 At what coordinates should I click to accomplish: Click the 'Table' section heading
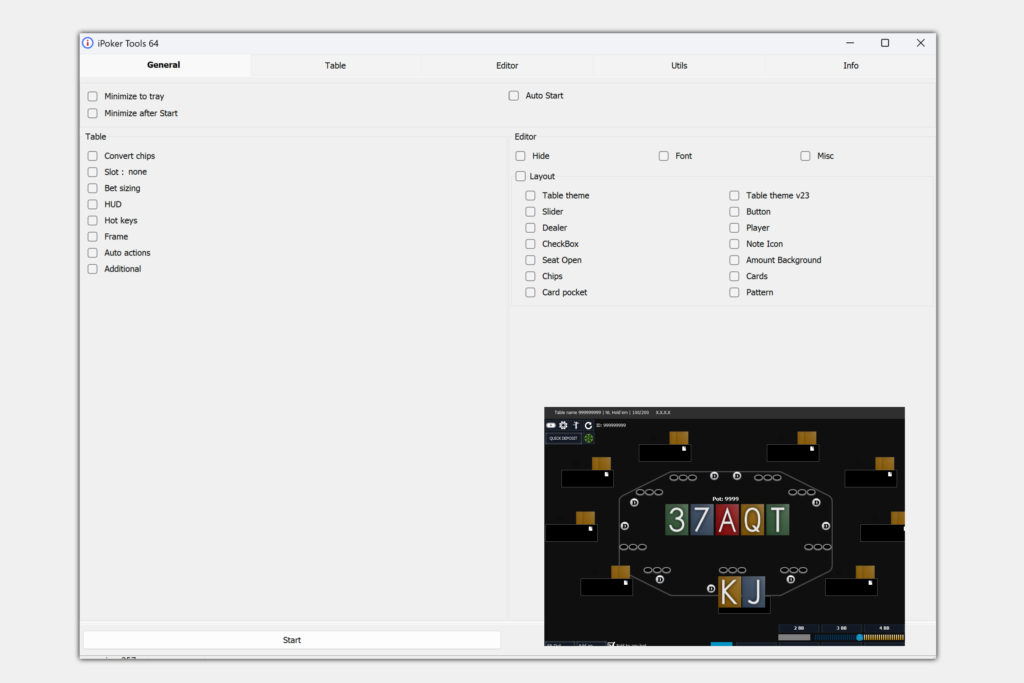(95, 136)
